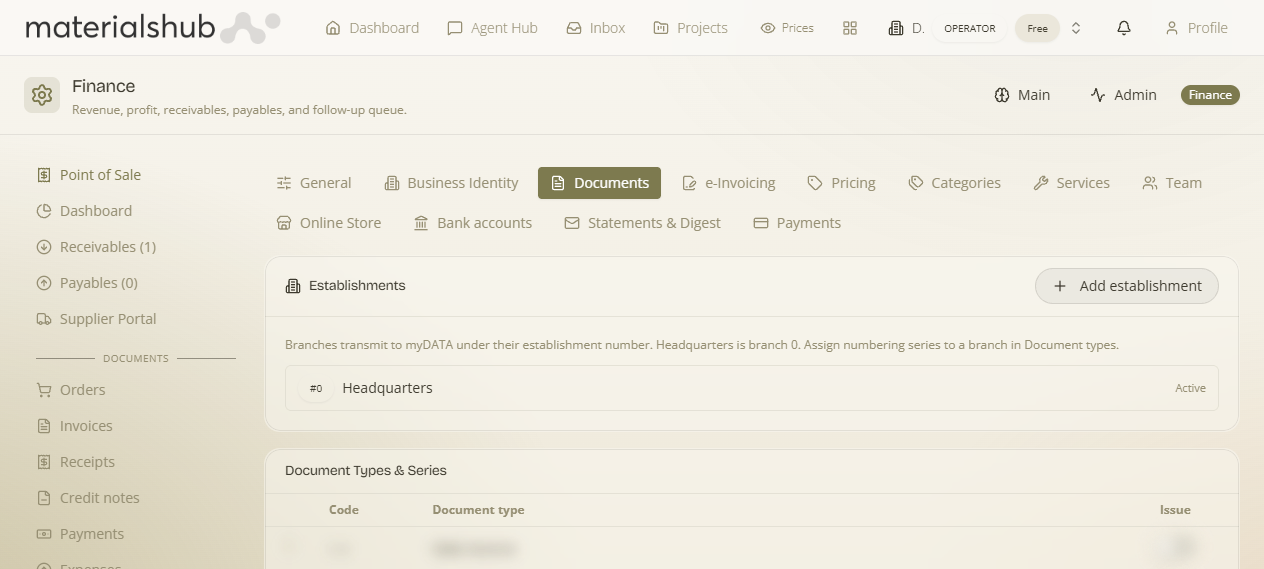Open Projects in the top bar

(690, 28)
